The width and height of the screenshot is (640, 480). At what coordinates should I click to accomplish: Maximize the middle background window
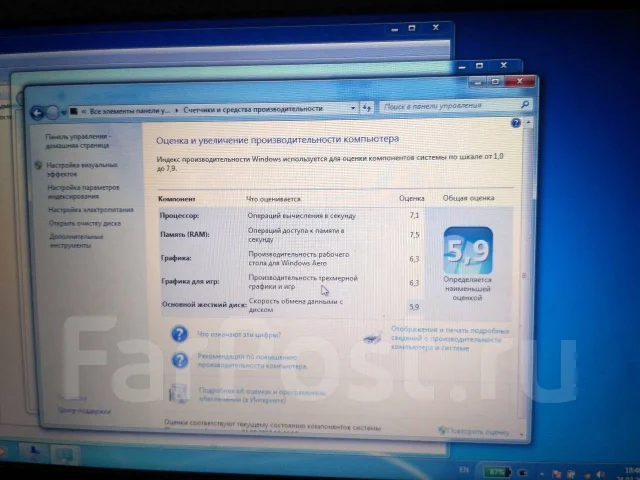pyautogui.click(x=480, y=66)
